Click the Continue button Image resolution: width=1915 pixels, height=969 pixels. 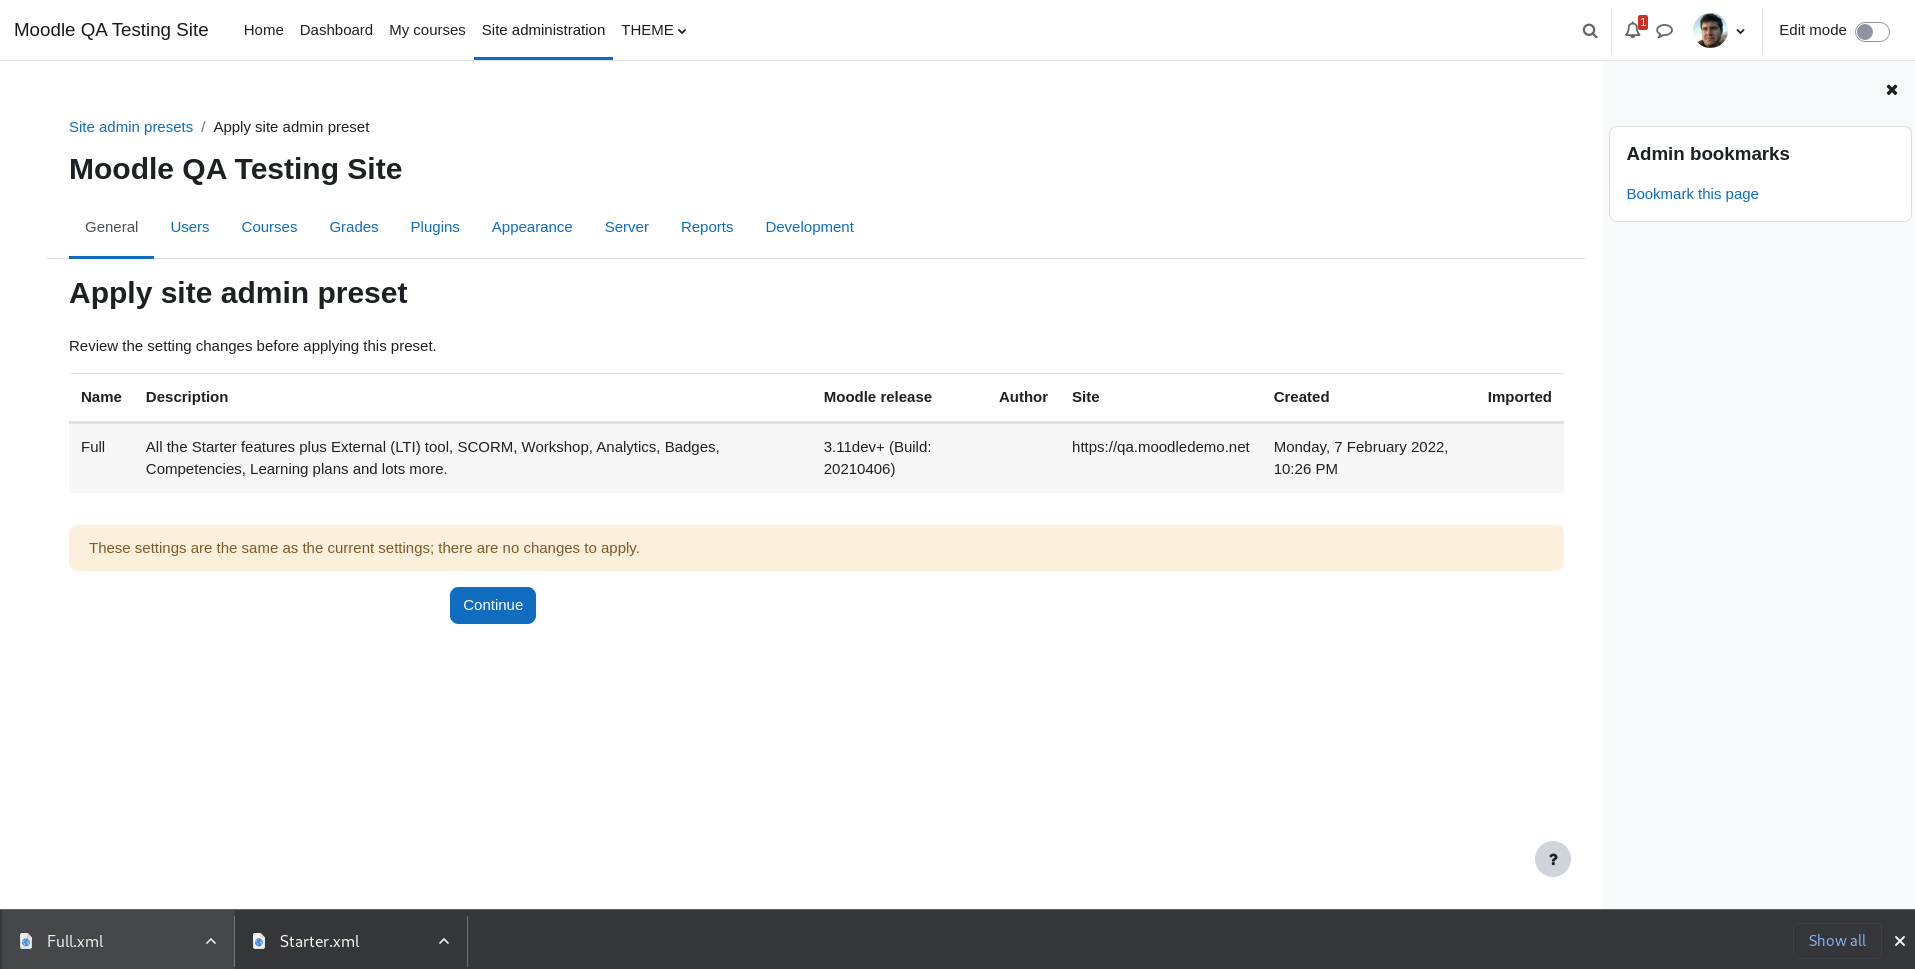pyautogui.click(x=493, y=605)
